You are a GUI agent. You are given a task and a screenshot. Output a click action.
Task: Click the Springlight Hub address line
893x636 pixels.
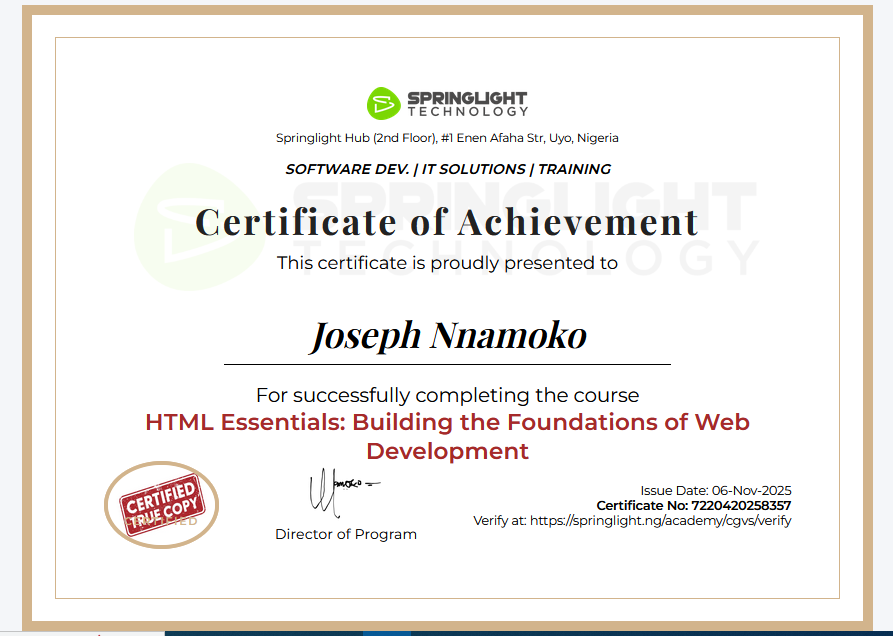(447, 138)
